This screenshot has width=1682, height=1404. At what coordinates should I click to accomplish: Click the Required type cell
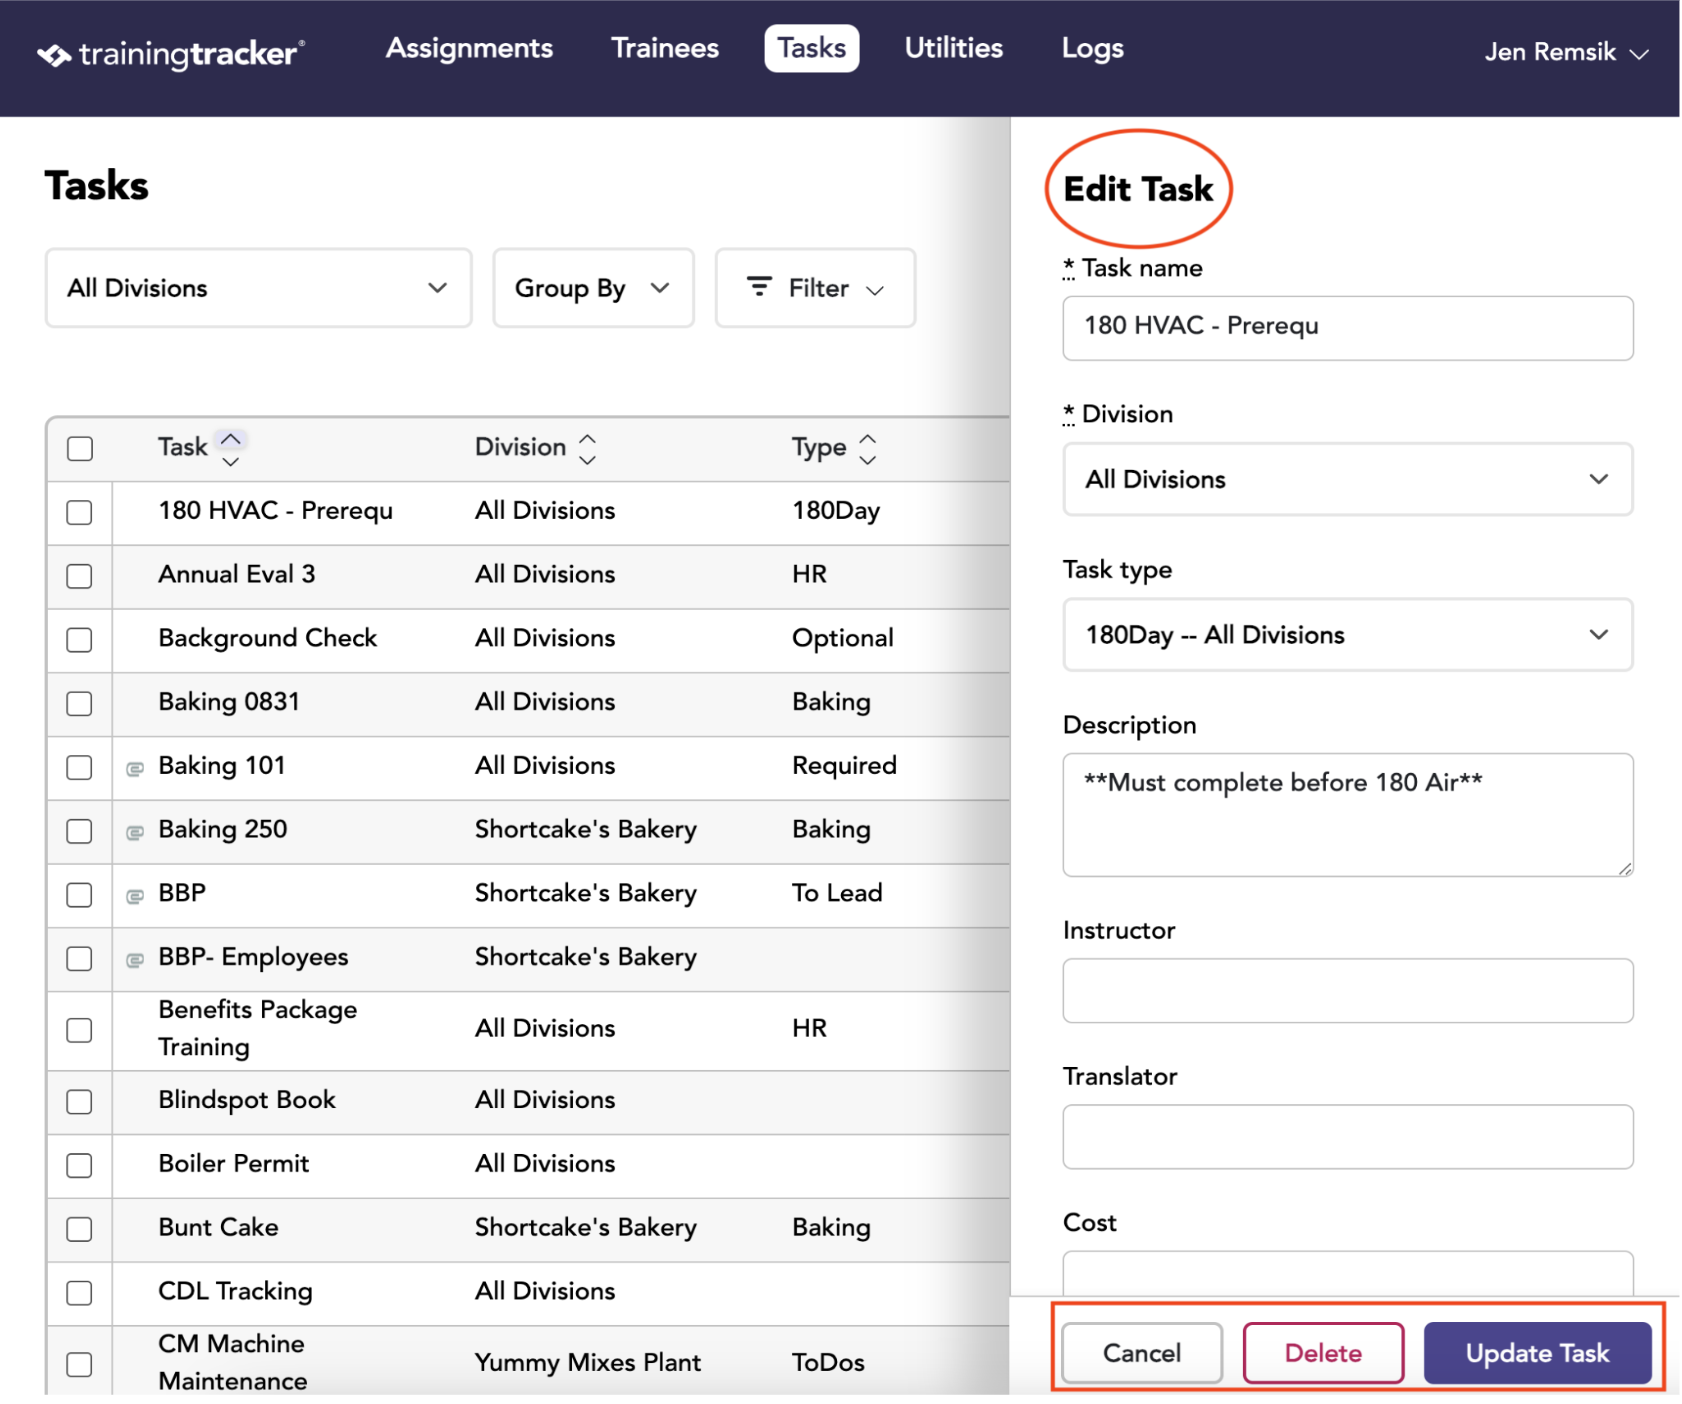pyautogui.click(x=844, y=766)
